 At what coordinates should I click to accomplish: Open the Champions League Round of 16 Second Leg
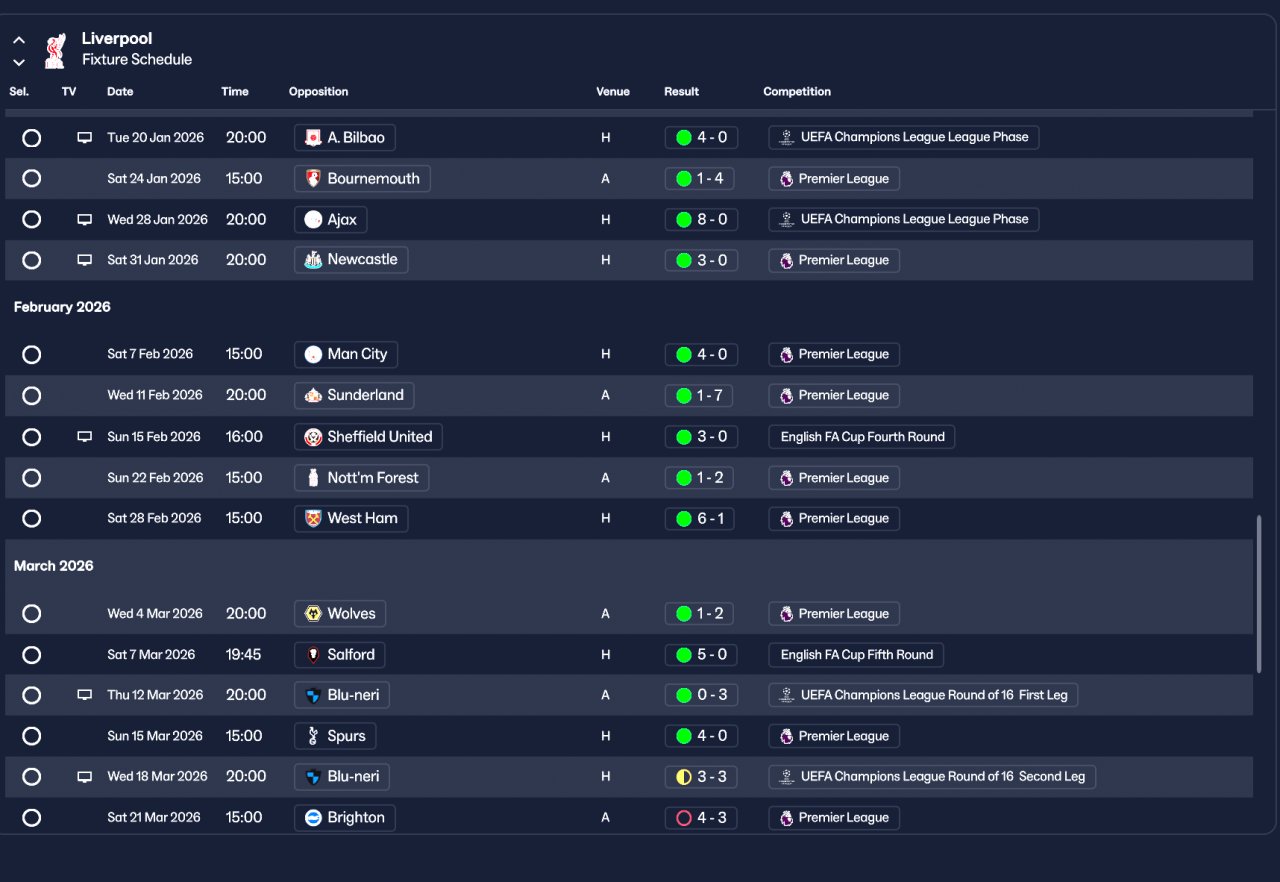point(932,777)
